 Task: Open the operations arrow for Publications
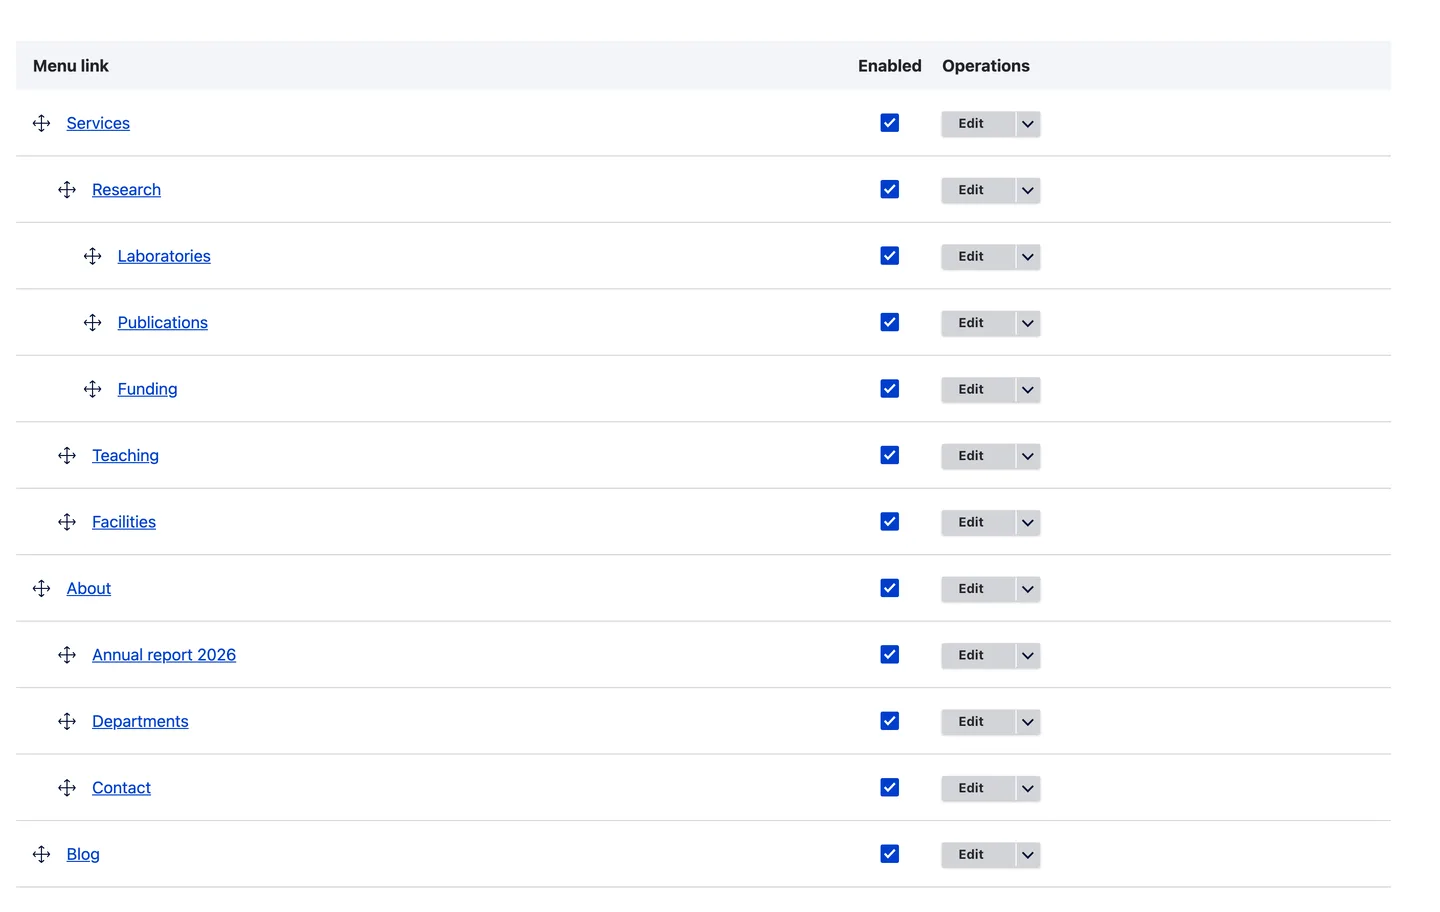1028,323
